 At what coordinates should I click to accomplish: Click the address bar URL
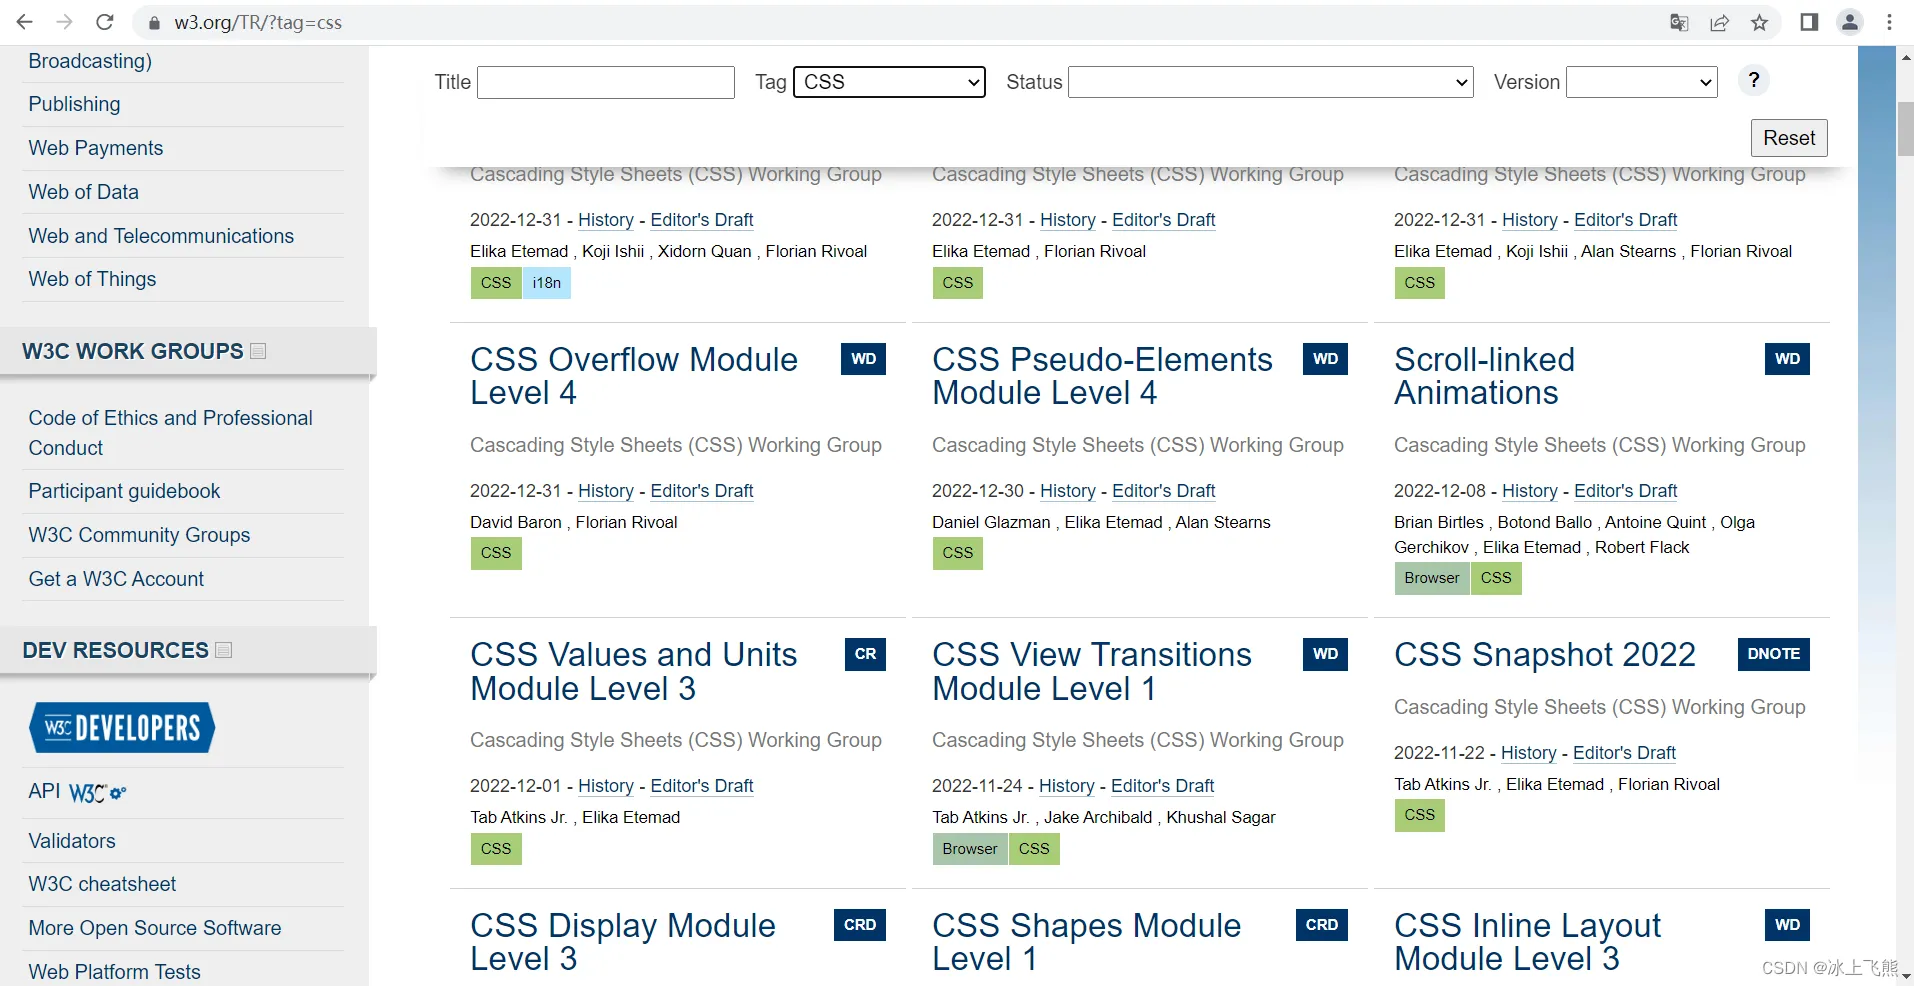[x=258, y=22]
